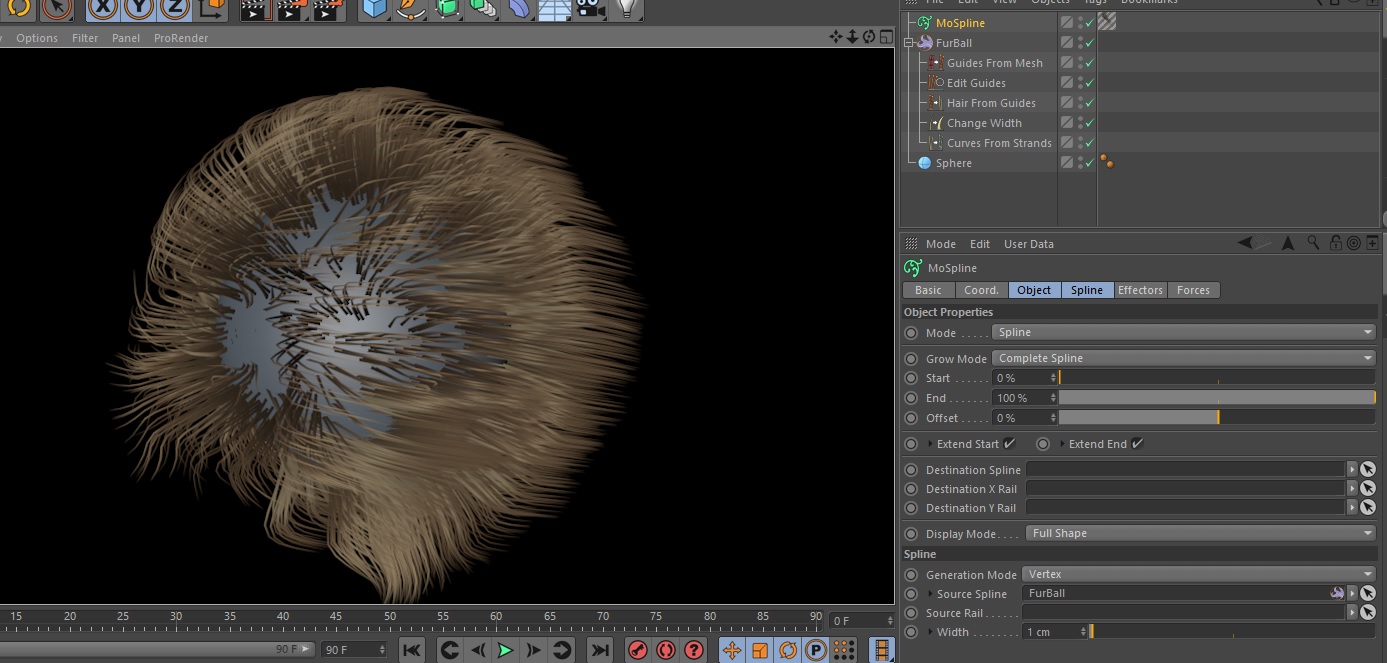Switch to the Effectors tab
The height and width of the screenshot is (663, 1387).
click(x=1140, y=290)
